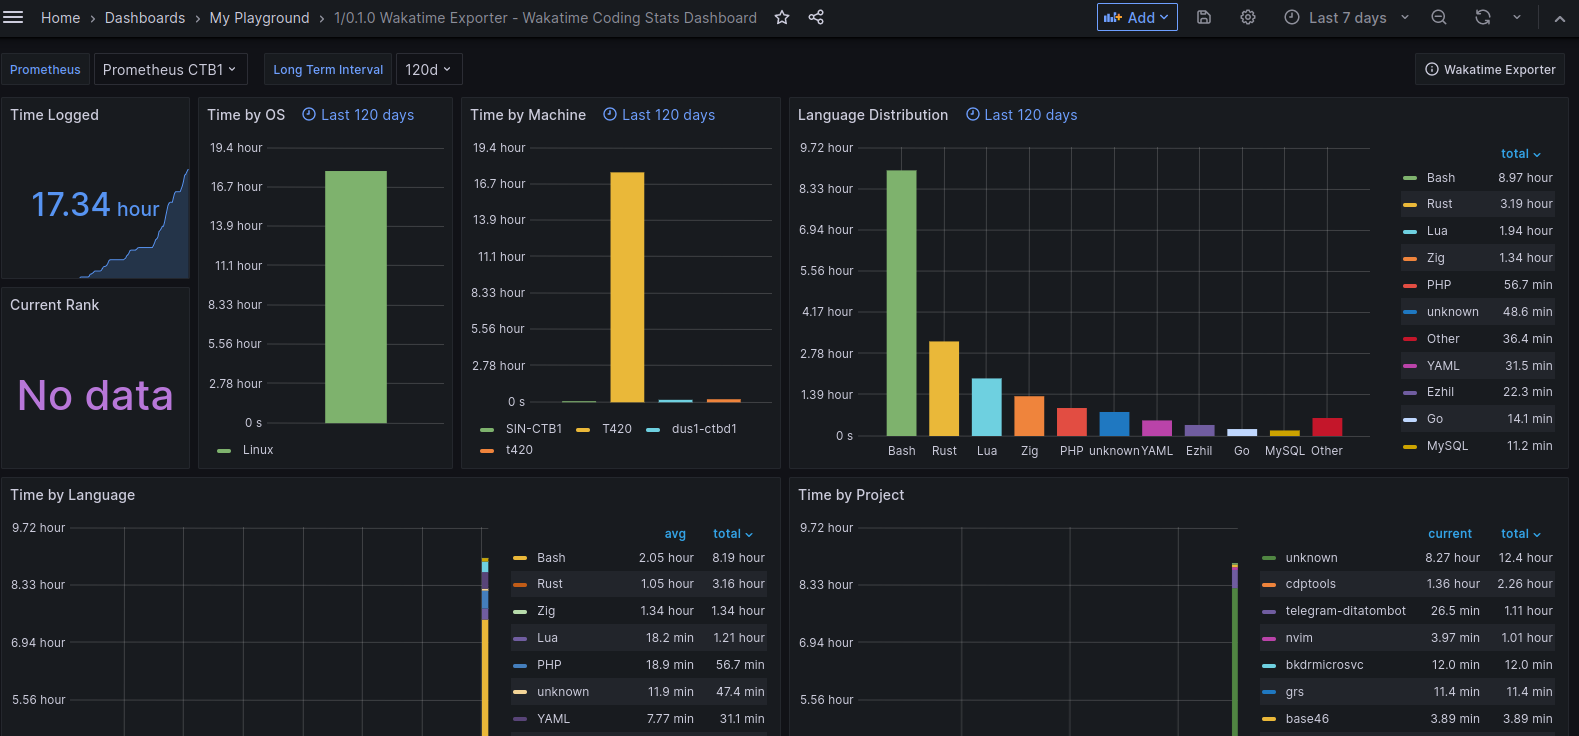Select nvim row in Time by Project legend
Screen dimensions: 1579x736
(1407, 638)
